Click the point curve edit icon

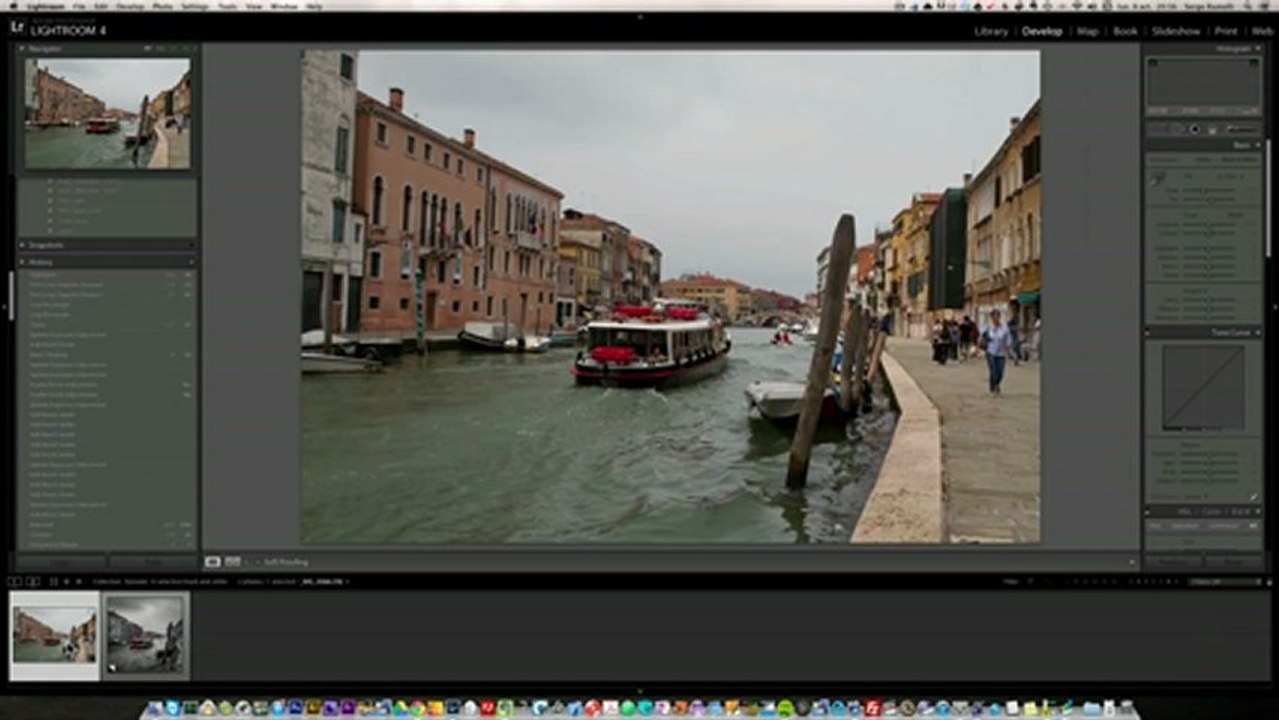click(1253, 497)
